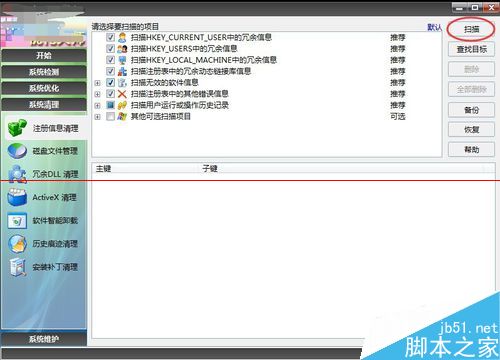Open 磁盘文件管理 disk icon
This screenshot has height=360, width=500.
(17, 151)
